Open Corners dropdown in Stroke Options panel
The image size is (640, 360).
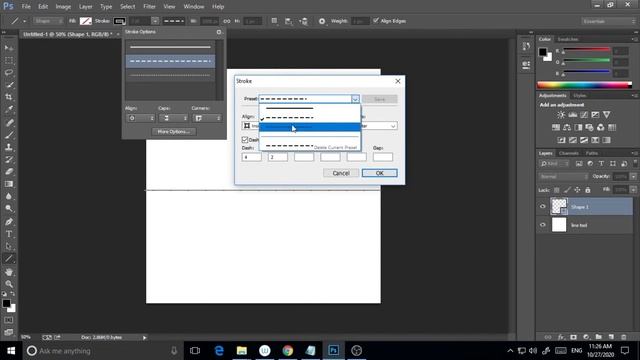pos(207,118)
